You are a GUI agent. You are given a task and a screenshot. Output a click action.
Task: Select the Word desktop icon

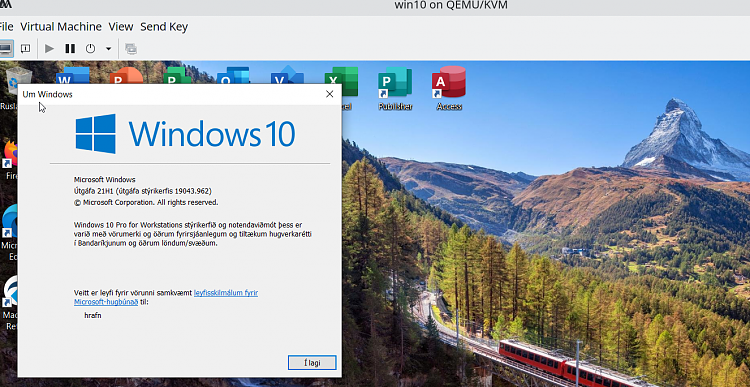coord(73,76)
